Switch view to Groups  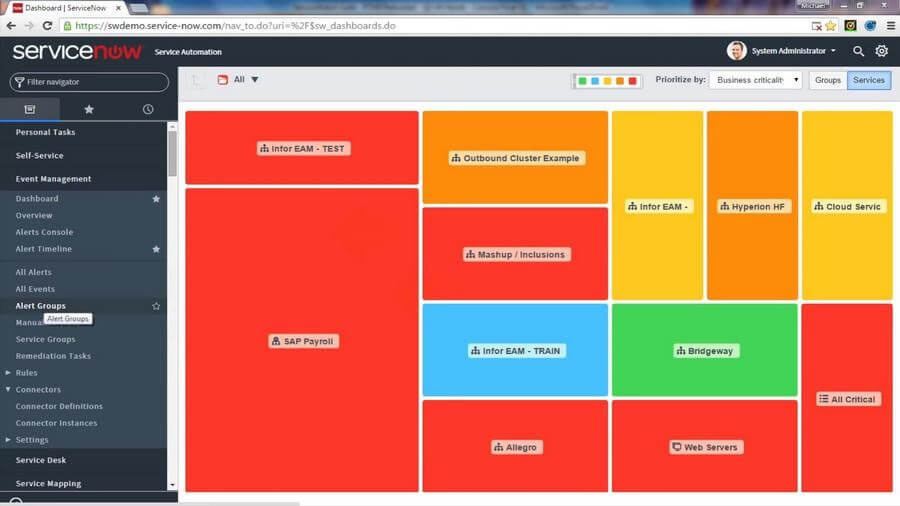click(828, 80)
